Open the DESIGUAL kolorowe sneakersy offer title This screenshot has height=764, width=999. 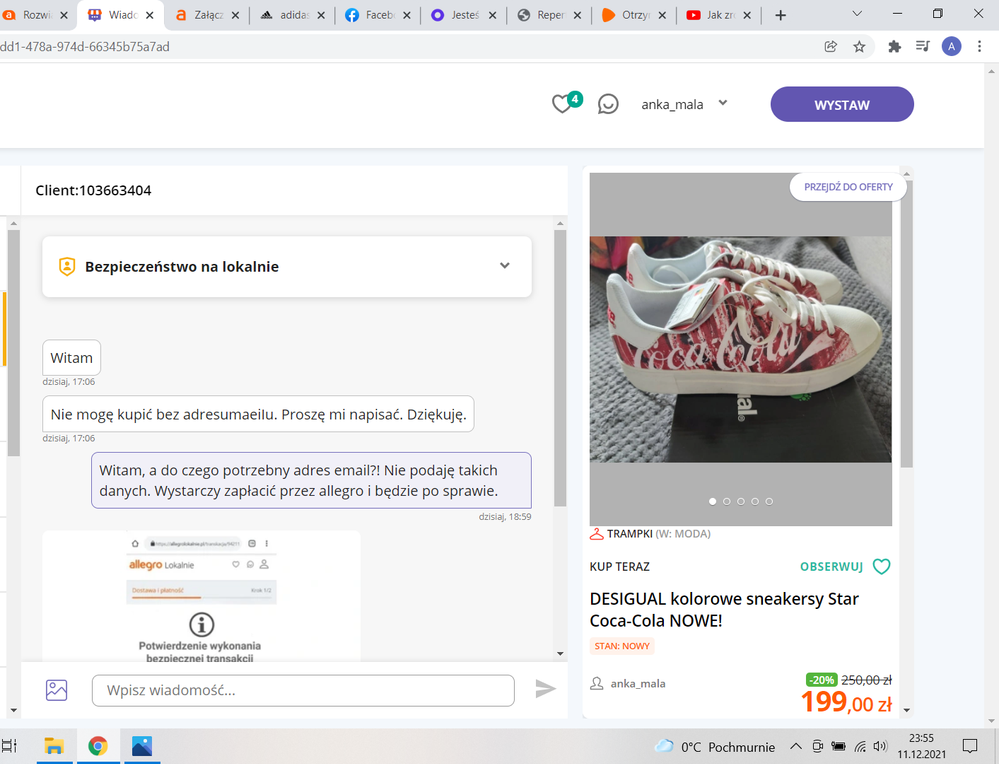tap(724, 610)
